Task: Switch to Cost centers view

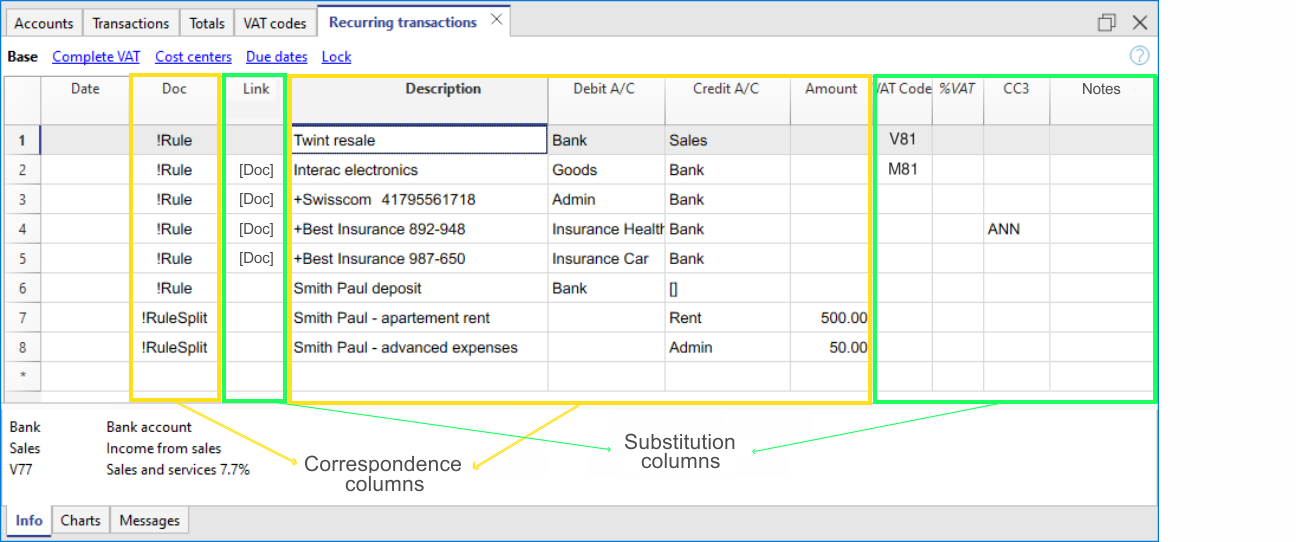Action: click(x=193, y=57)
